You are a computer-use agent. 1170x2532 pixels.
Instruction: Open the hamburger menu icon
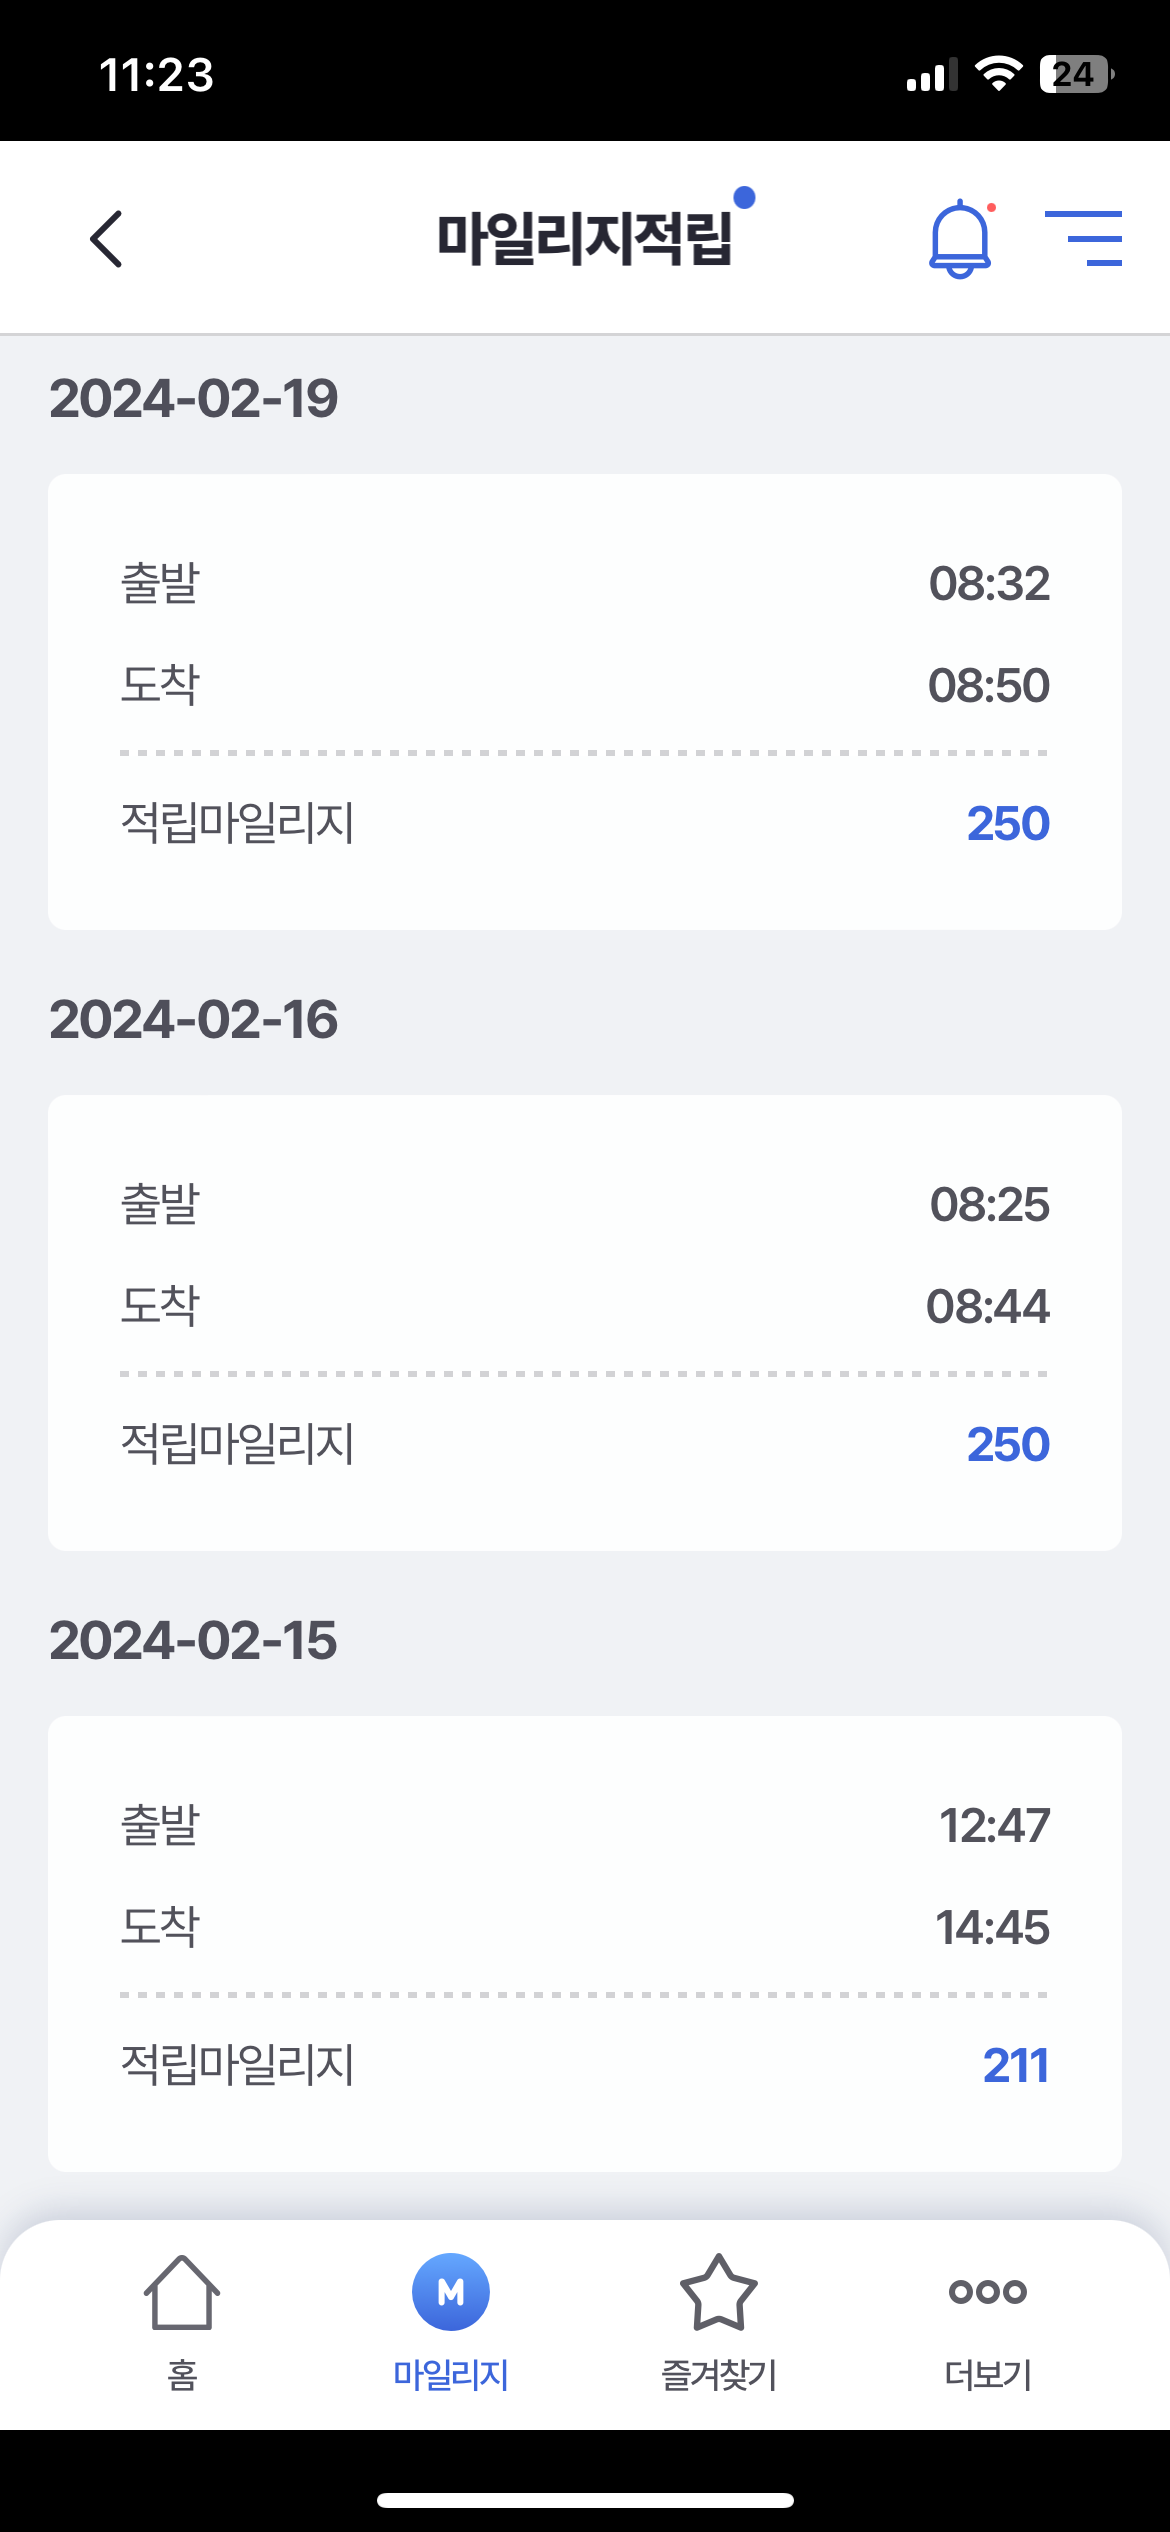coord(1083,239)
